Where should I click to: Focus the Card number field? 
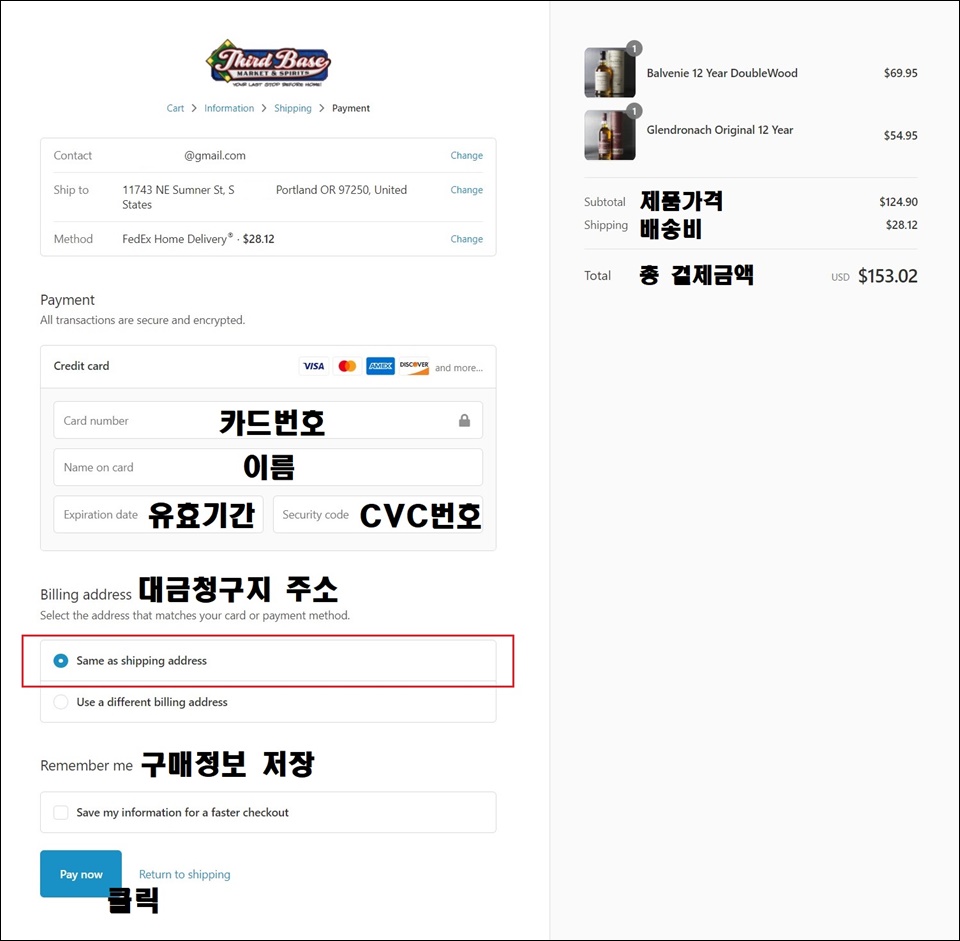(268, 420)
